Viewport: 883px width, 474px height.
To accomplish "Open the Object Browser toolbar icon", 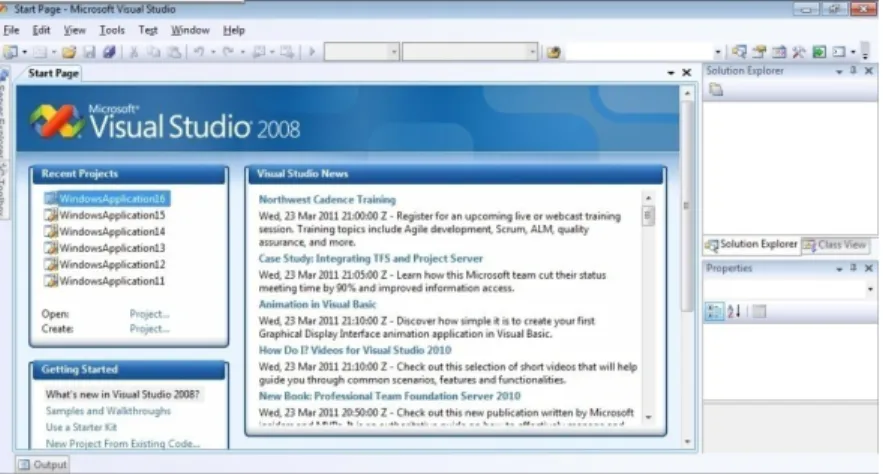I will [x=779, y=52].
